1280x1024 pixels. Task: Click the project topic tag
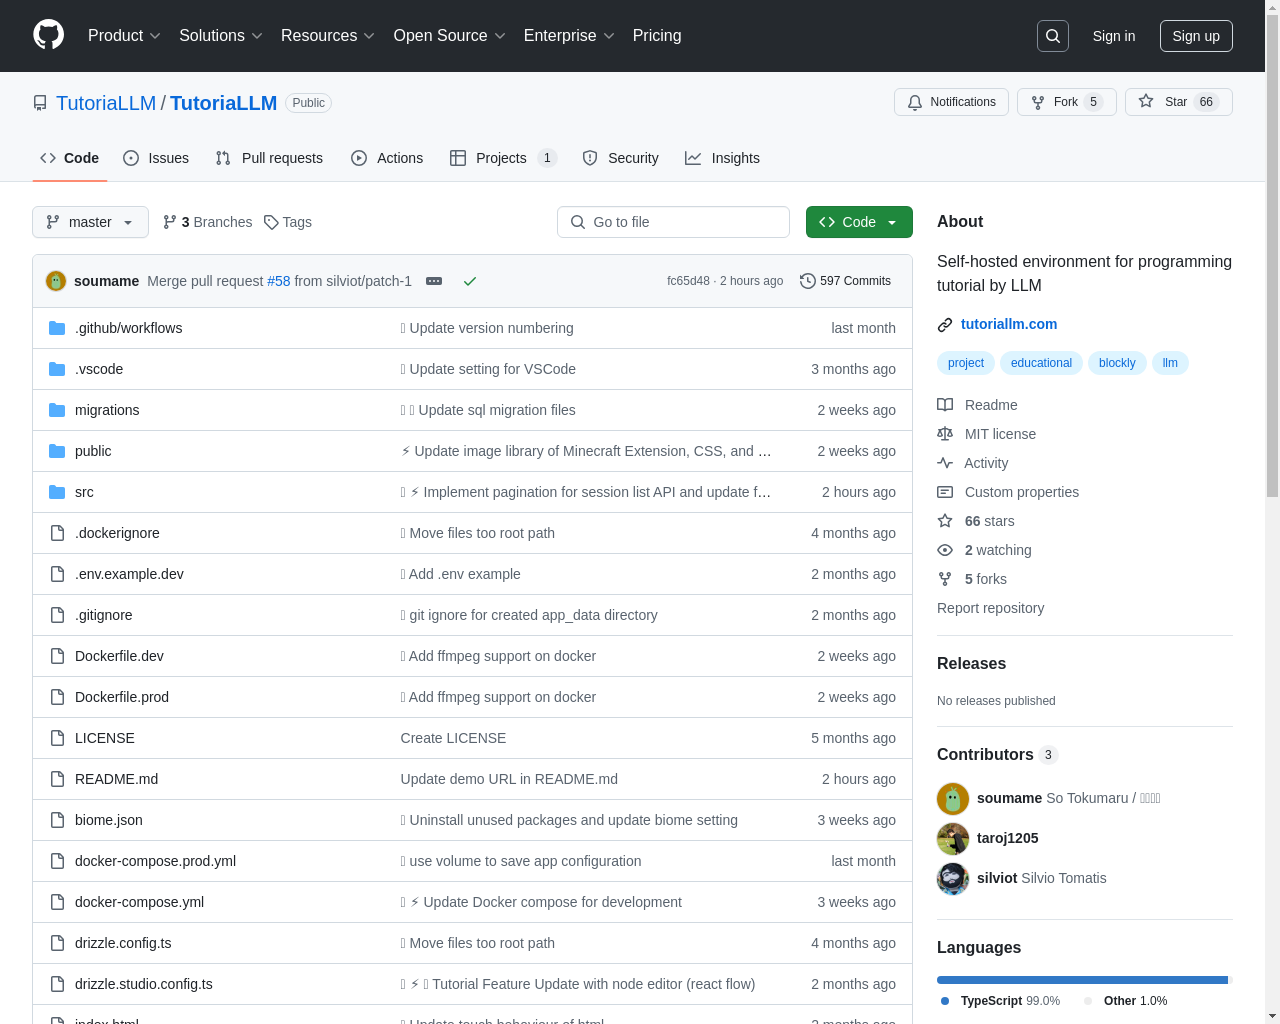[966, 363]
